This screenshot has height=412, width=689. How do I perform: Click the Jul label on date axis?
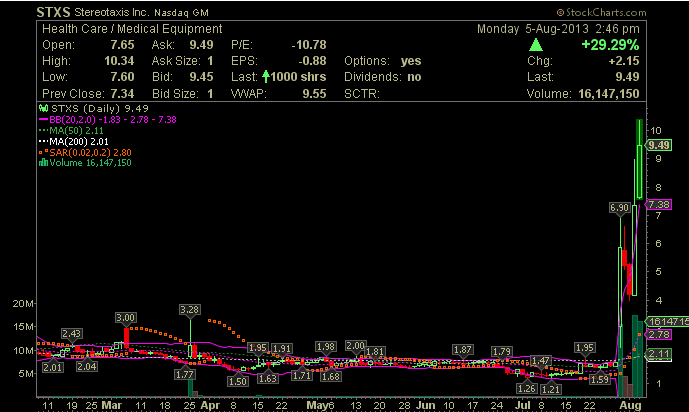click(x=522, y=405)
